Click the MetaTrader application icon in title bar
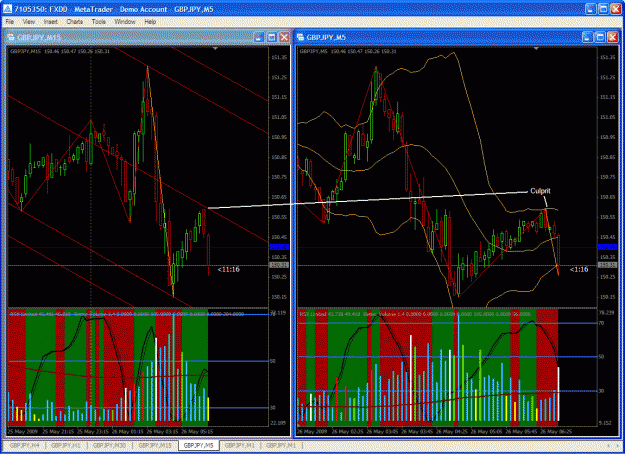 click(x=7, y=9)
